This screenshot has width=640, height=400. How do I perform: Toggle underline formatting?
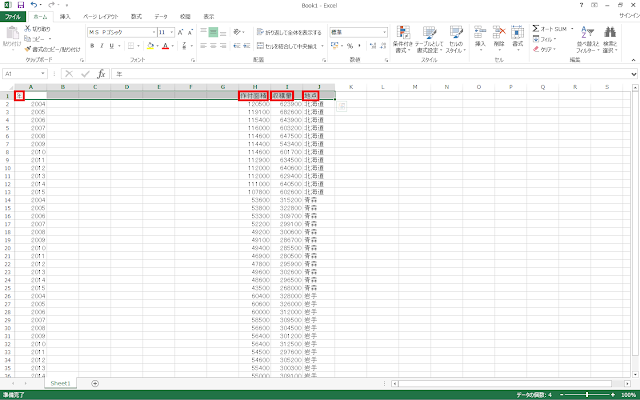click(110, 46)
